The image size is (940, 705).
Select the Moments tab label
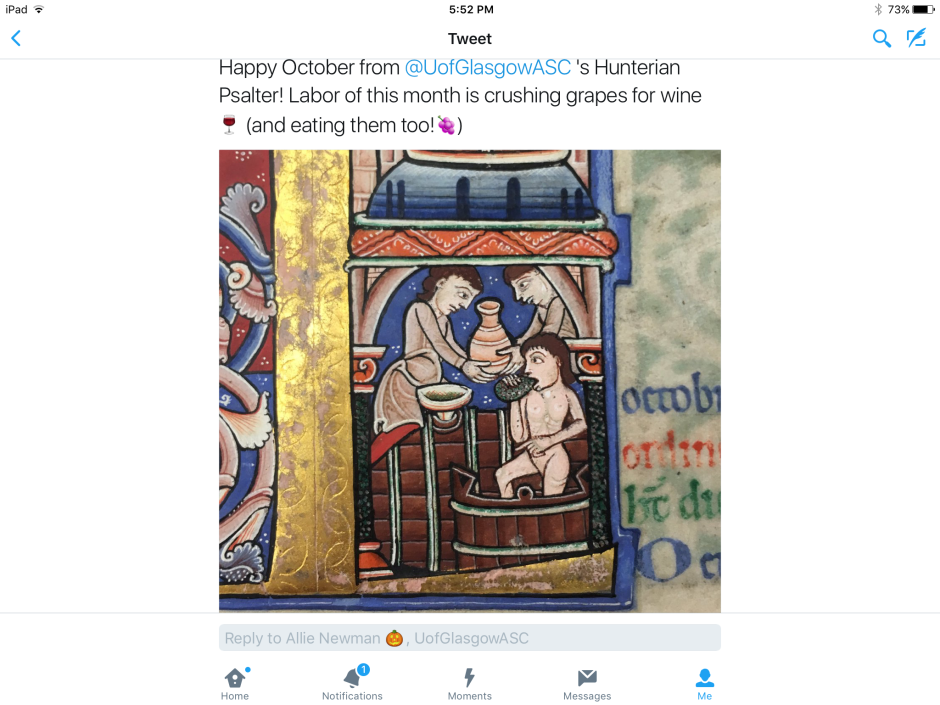point(470,696)
